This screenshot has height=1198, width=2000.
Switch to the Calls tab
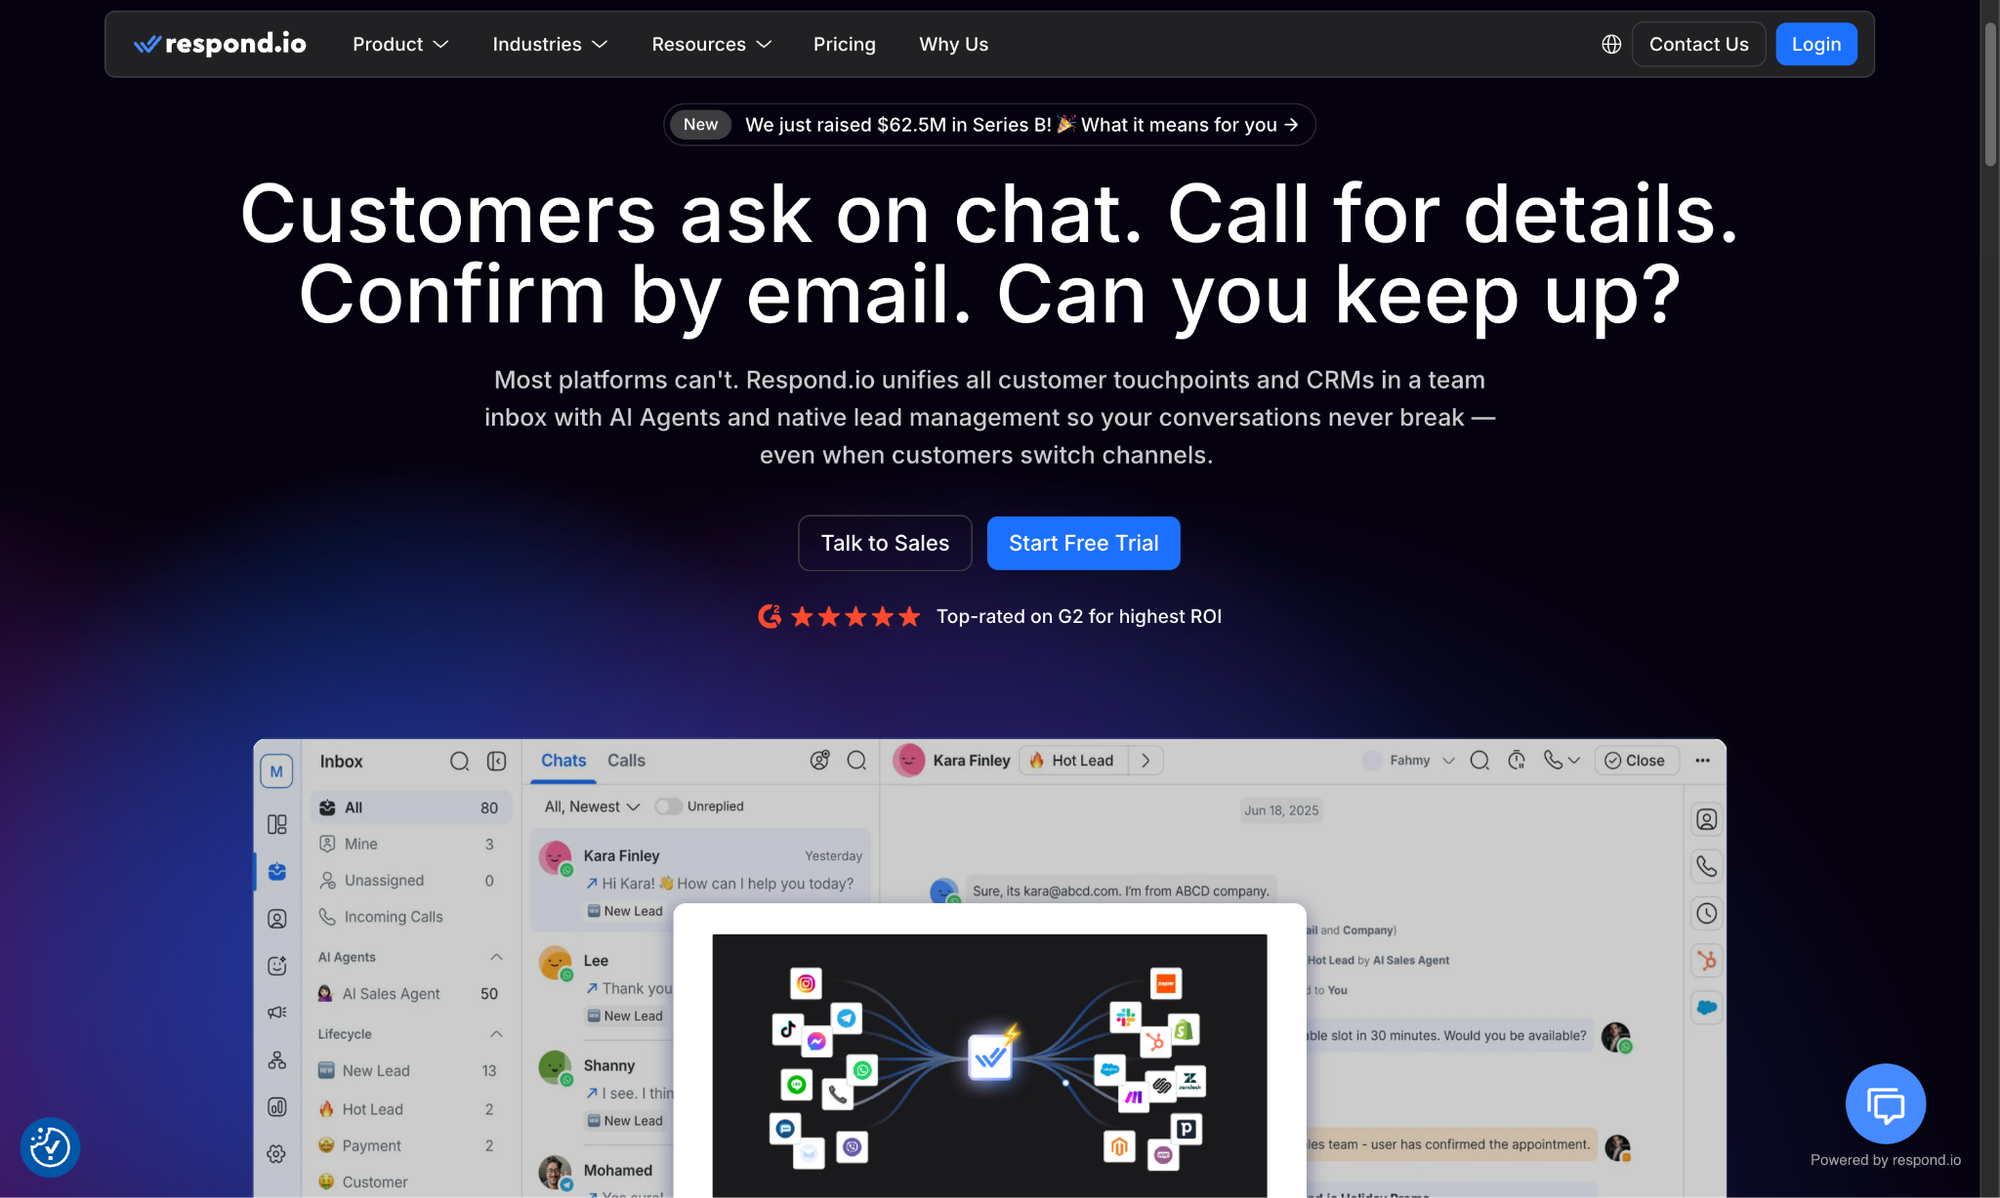[626, 760]
